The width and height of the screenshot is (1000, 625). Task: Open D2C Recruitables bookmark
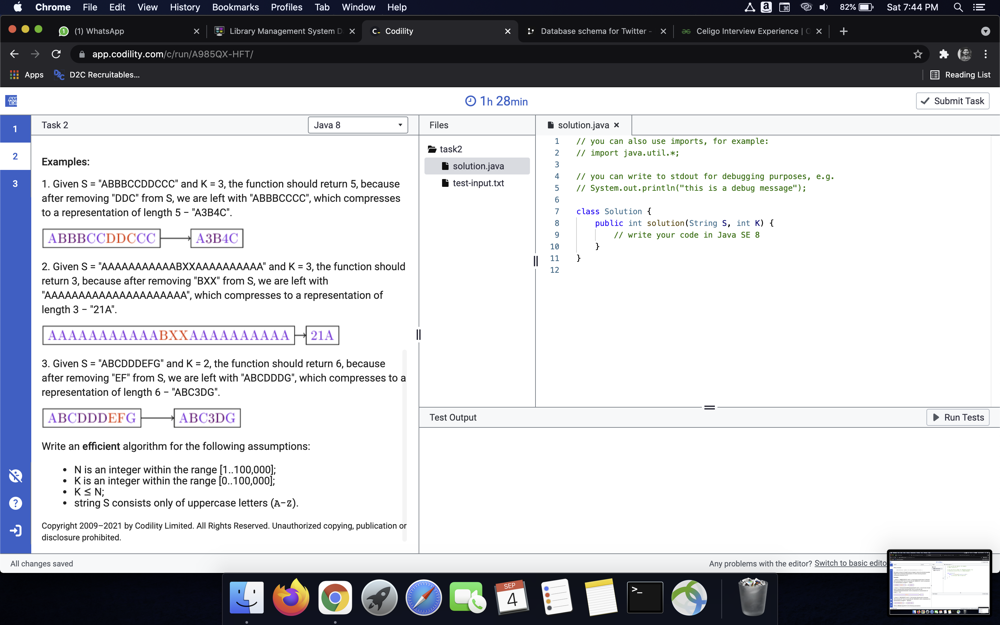coord(96,75)
